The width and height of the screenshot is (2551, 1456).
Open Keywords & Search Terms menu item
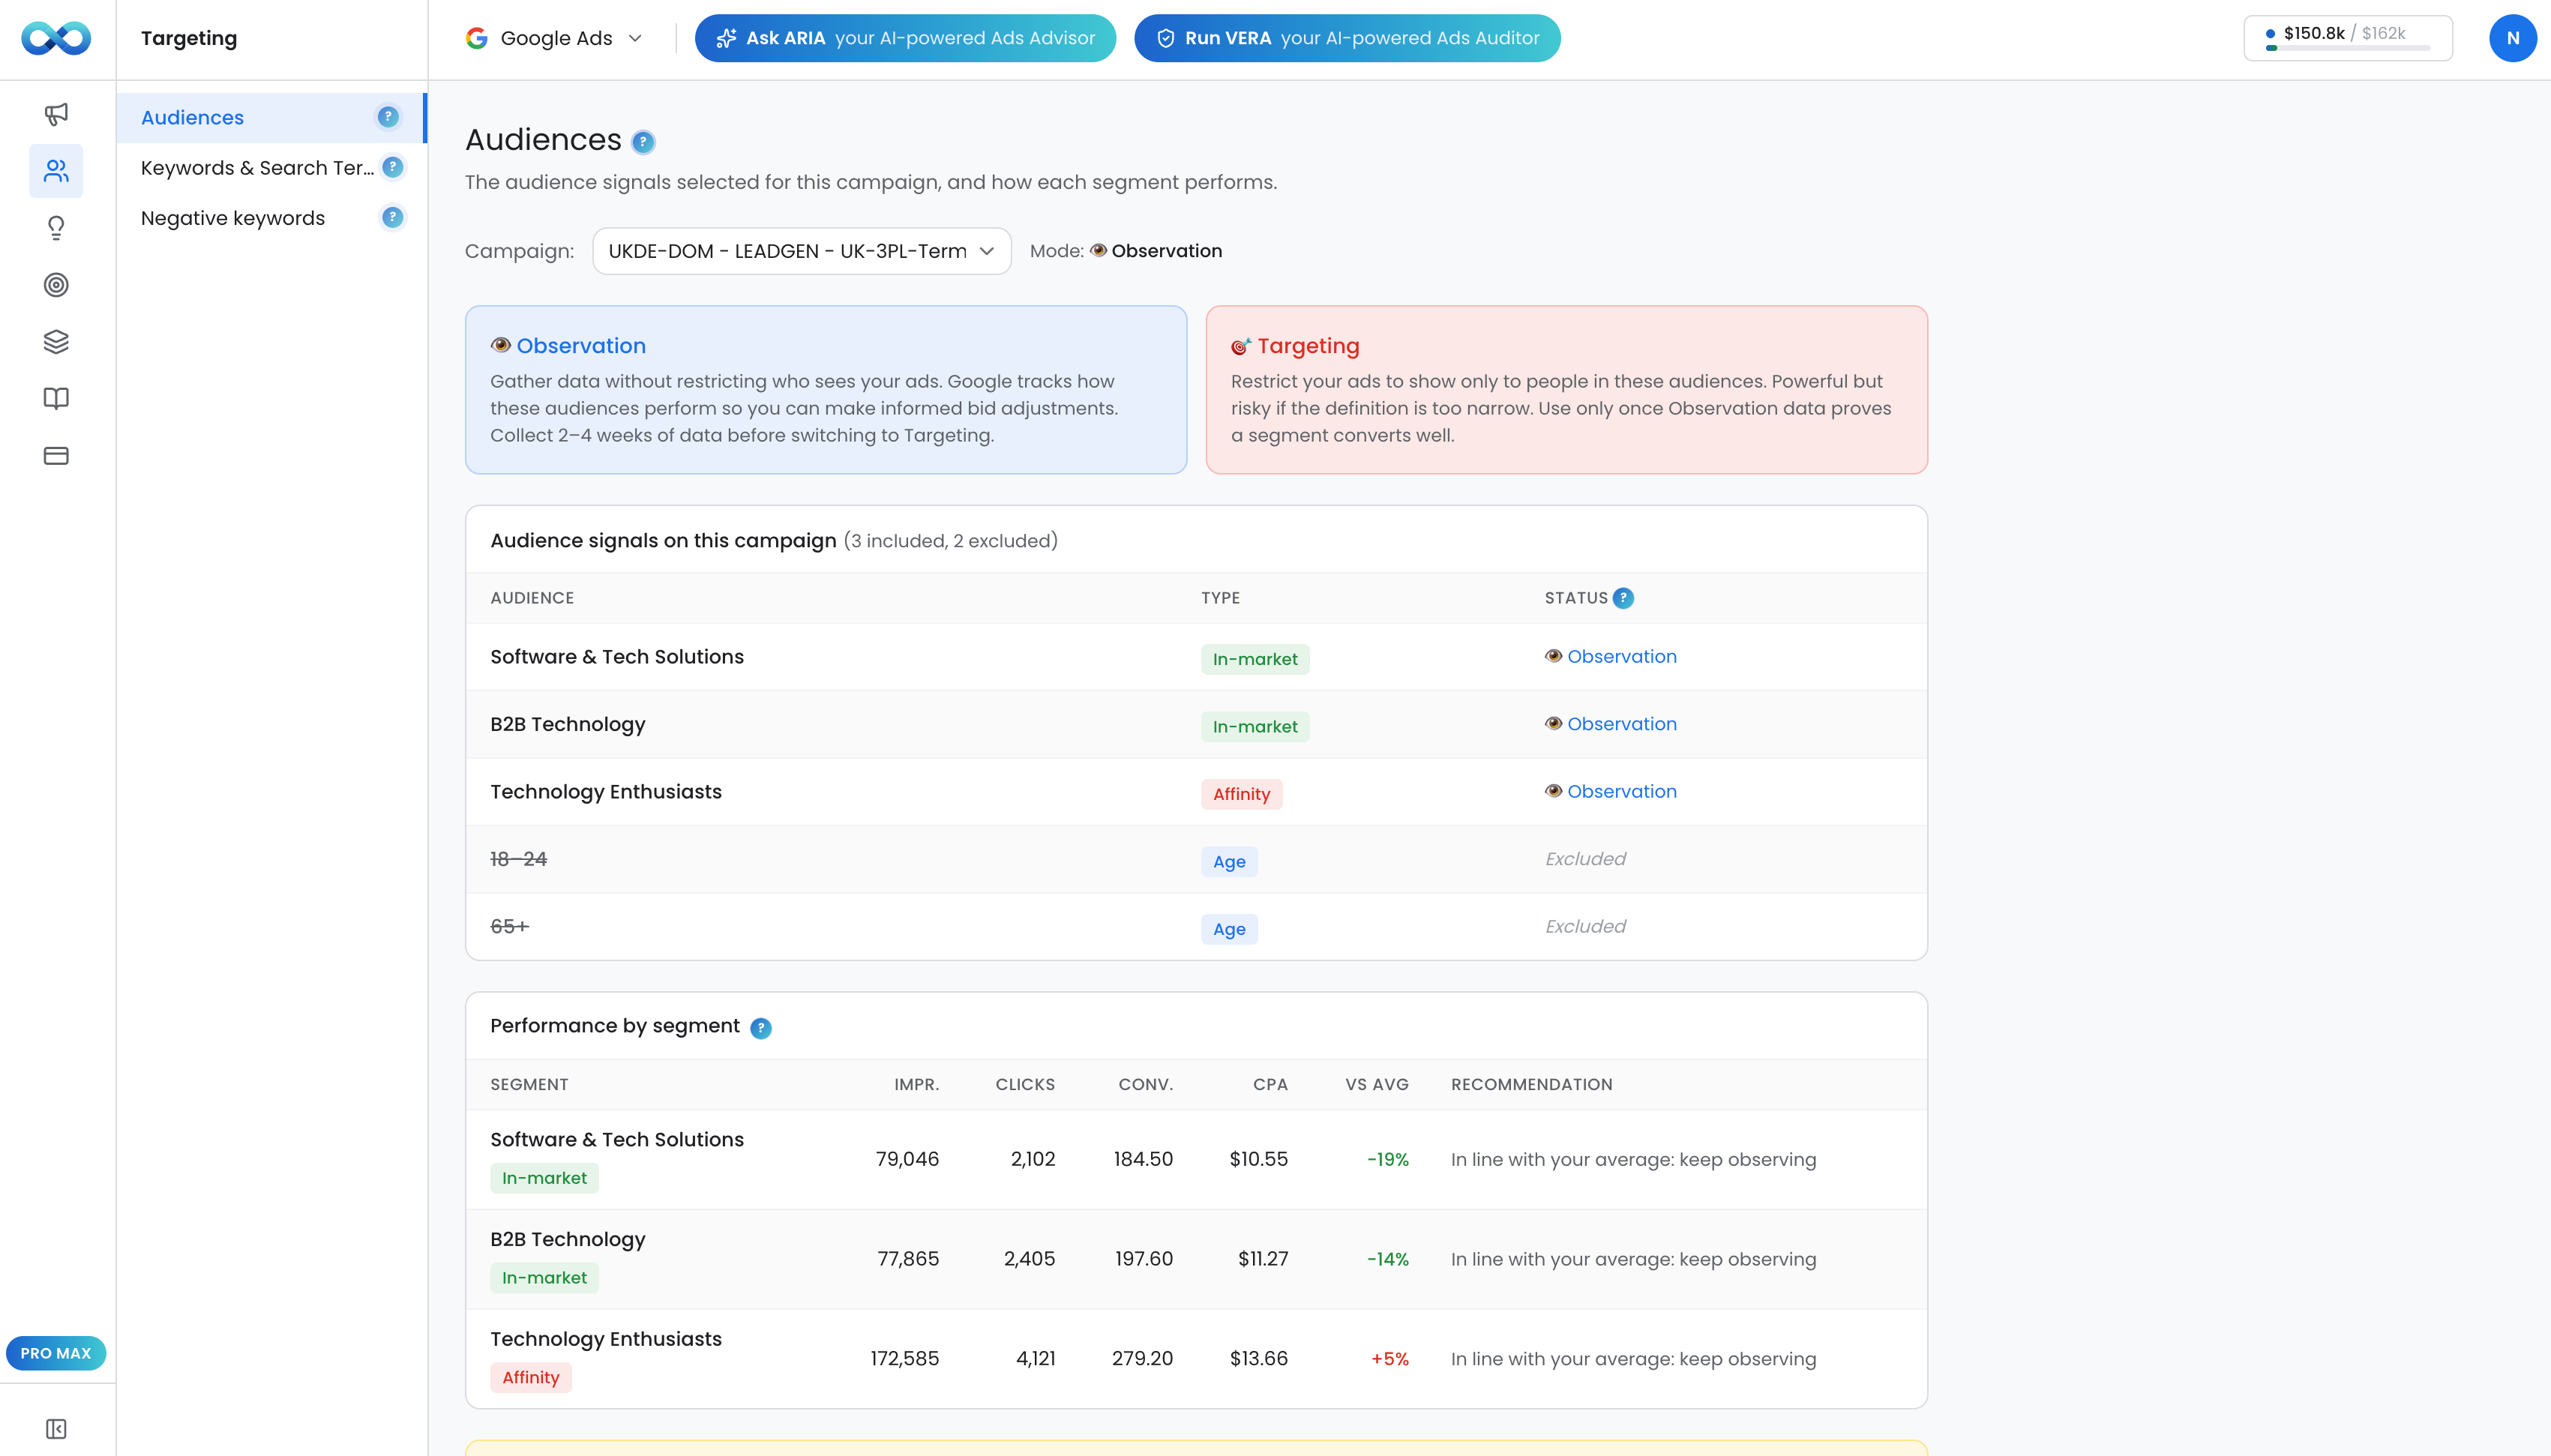(272, 168)
